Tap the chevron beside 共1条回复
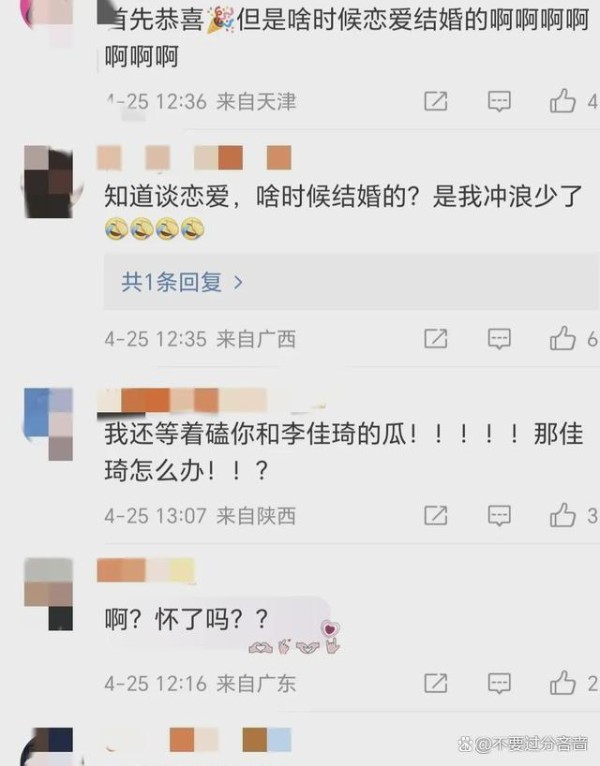Screen dimensions: 600x766 [238, 282]
